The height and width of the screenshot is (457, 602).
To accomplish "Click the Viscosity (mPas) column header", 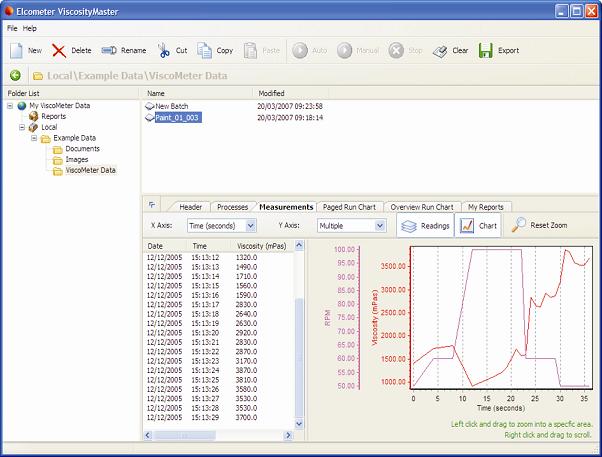I will 262,246.
